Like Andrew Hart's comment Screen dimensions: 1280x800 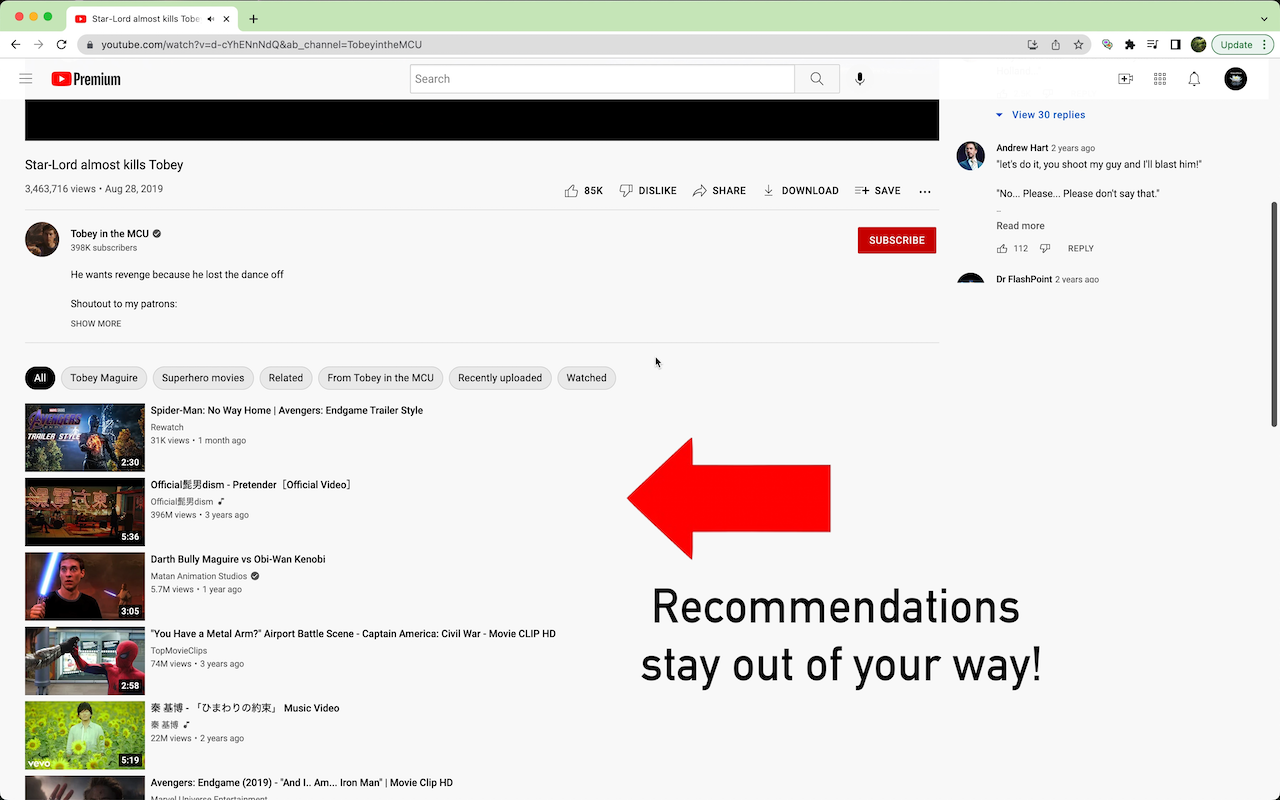click(1002, 248)
